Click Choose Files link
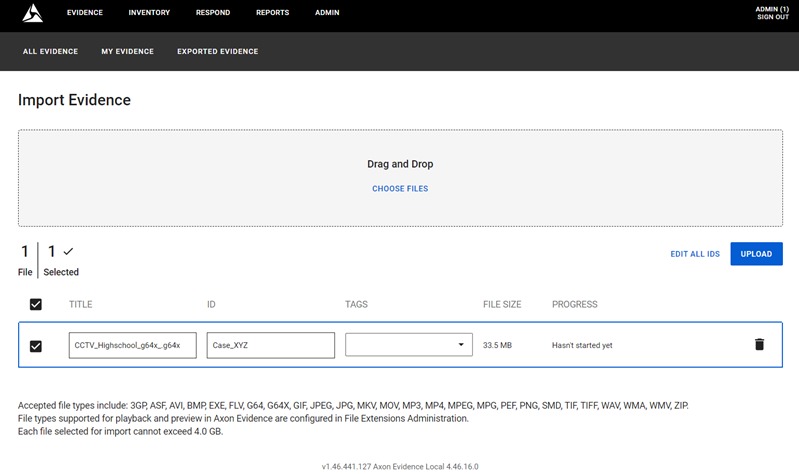 click(400, 189)
